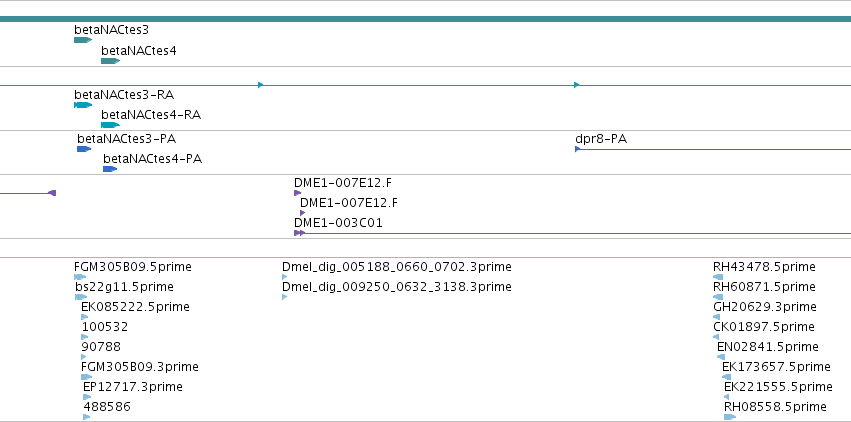Click the EP12717.3prime label
This screenshot has width=851, height=422.
point(133,387)
